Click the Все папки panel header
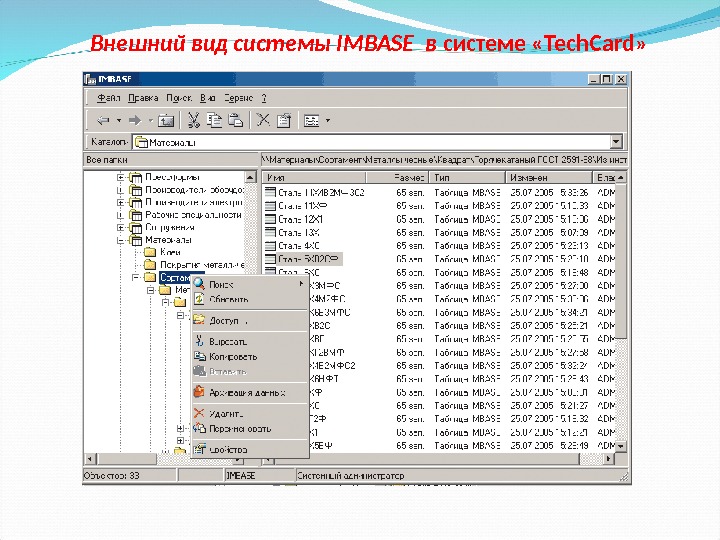This screenshot has width=720, height=540. point(171,160)
